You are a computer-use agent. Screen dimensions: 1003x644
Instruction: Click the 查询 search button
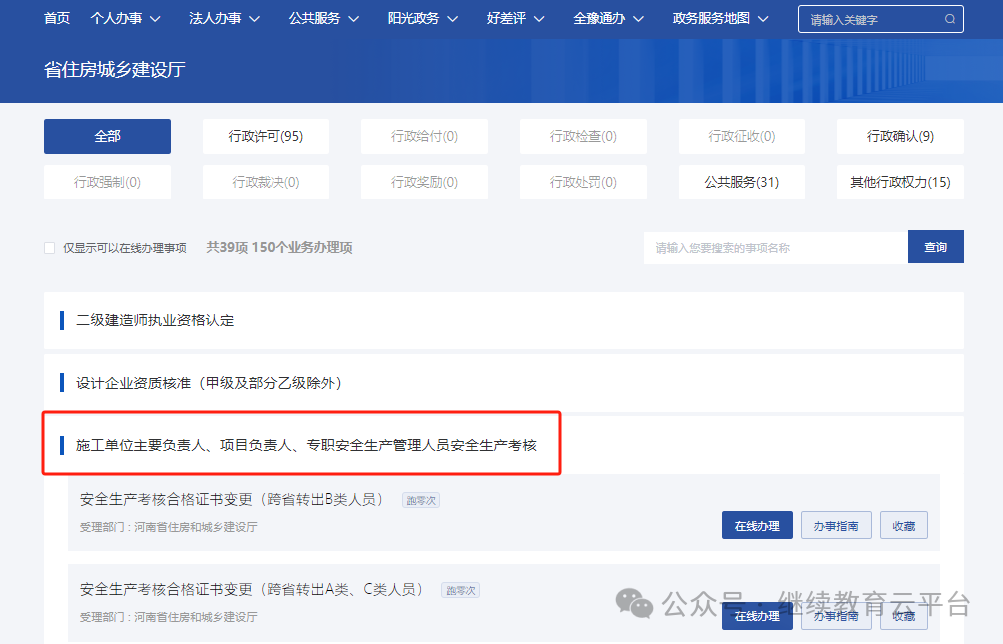click(935, 247)
